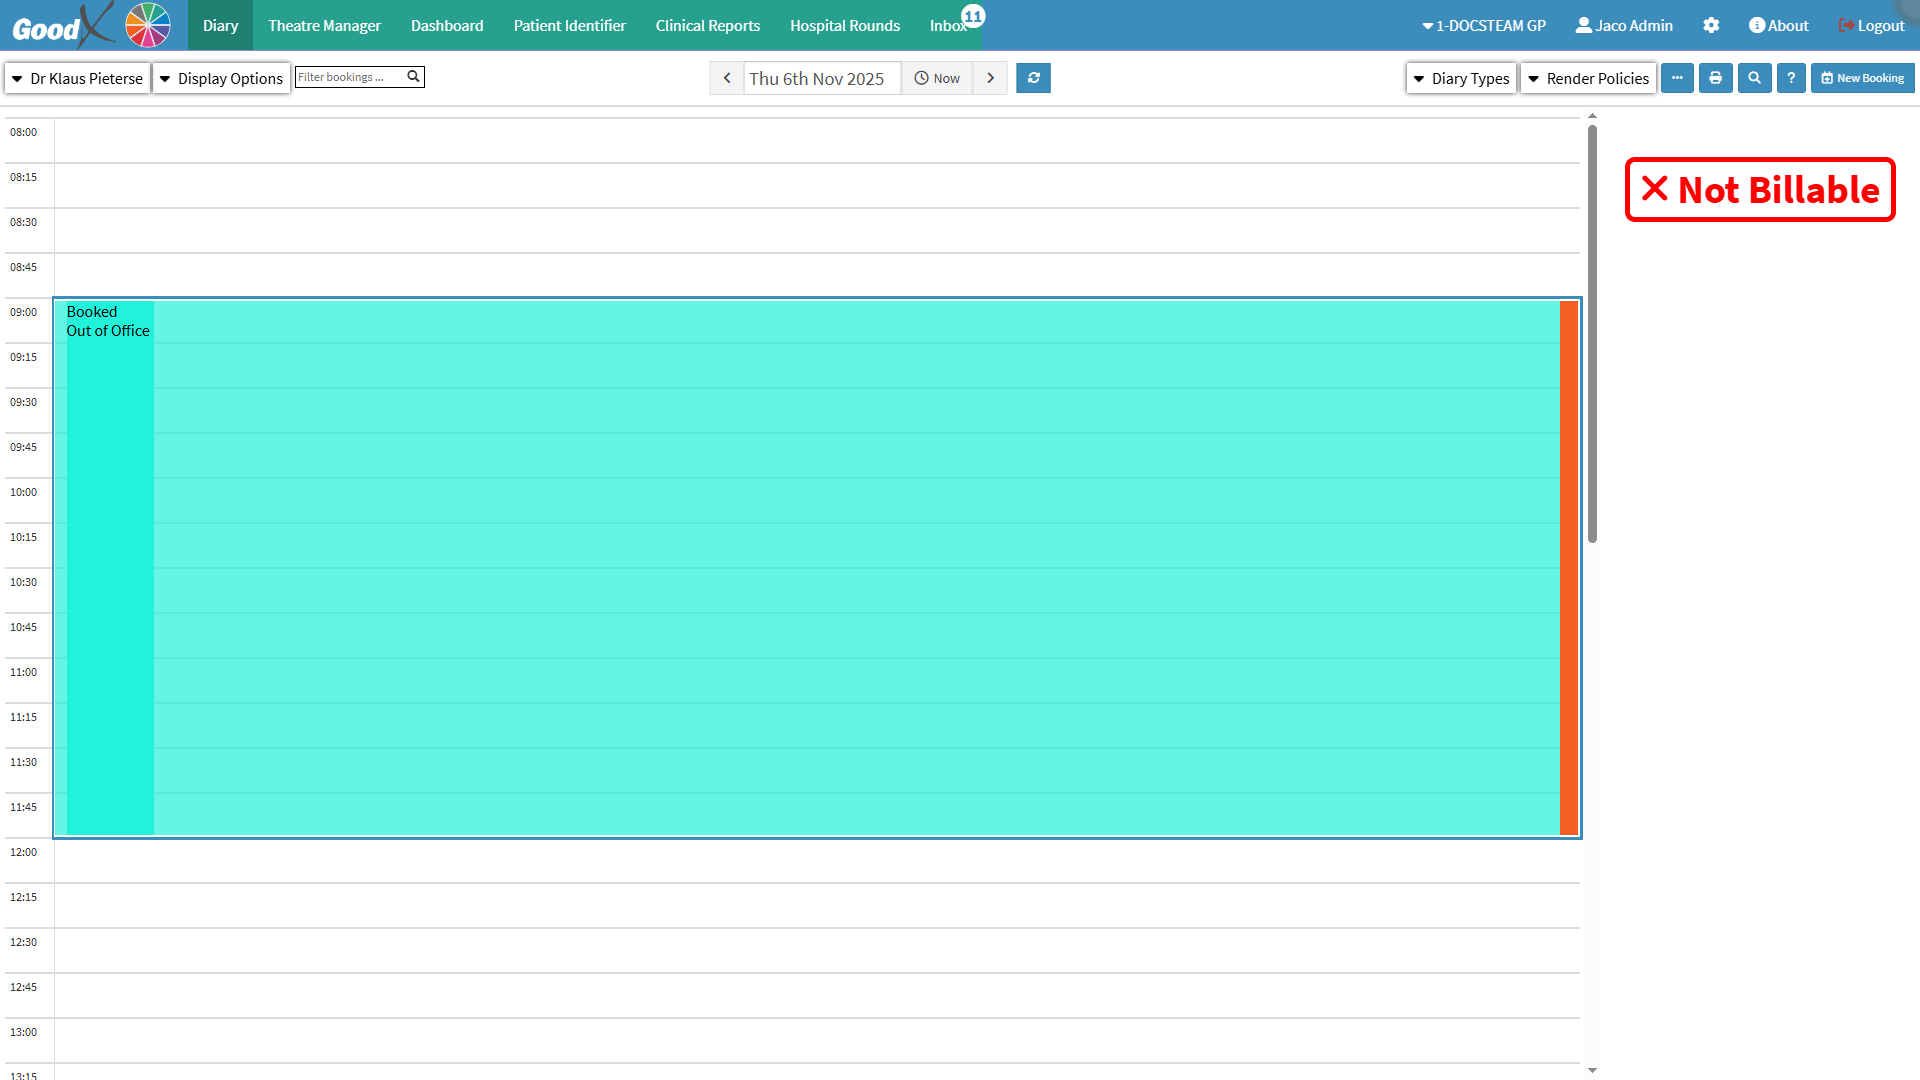Open the Display Options dropdown
Image resolution: width=1920 pixels, height=1080 pixels.
click(x=221, y=78)
